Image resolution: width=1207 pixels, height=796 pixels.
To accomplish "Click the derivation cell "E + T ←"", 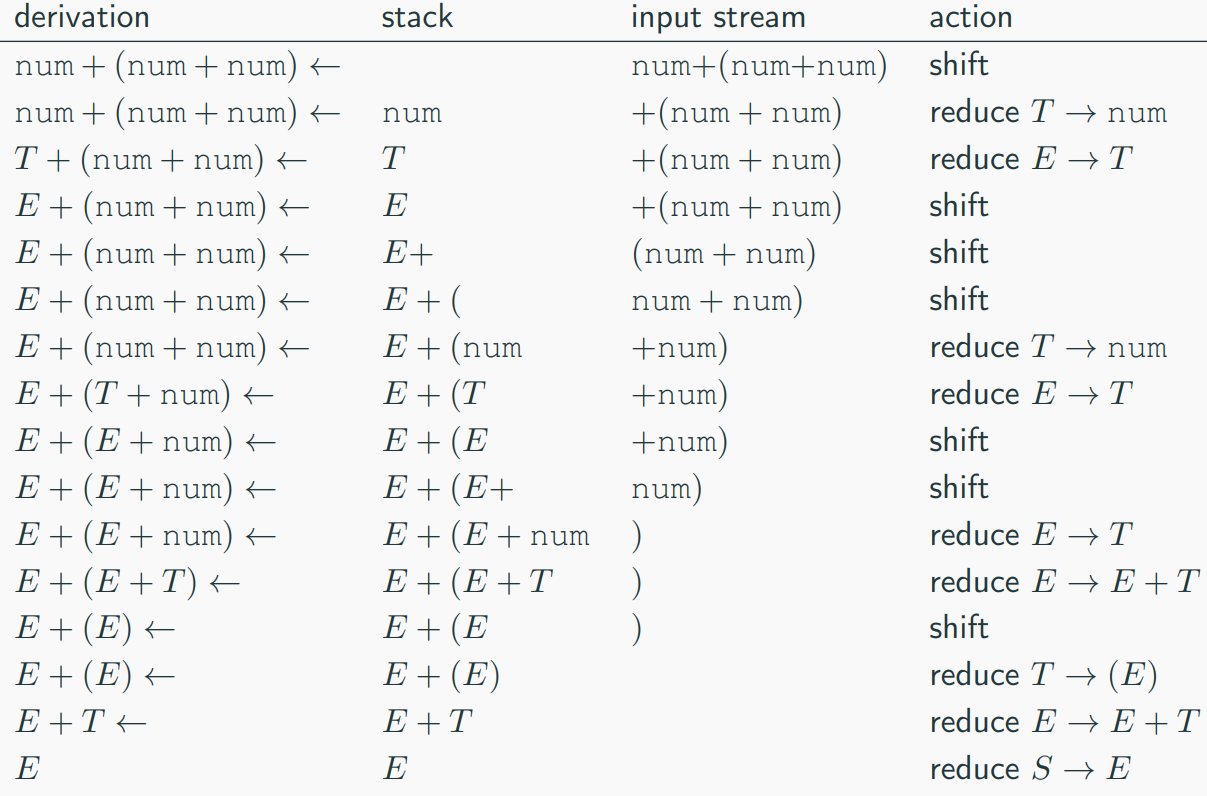I will [80, 723].
